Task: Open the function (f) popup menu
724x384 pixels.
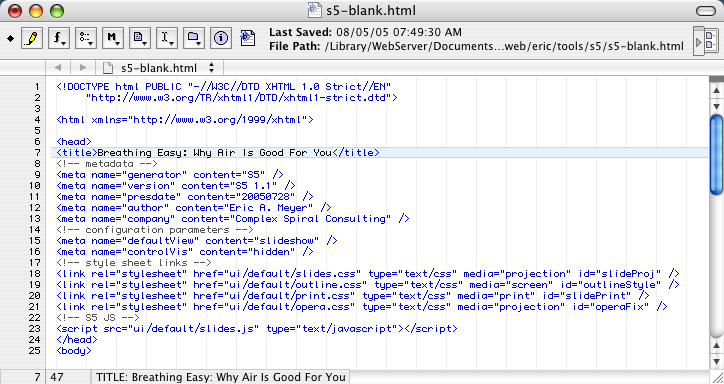Action: click(59, 38)
